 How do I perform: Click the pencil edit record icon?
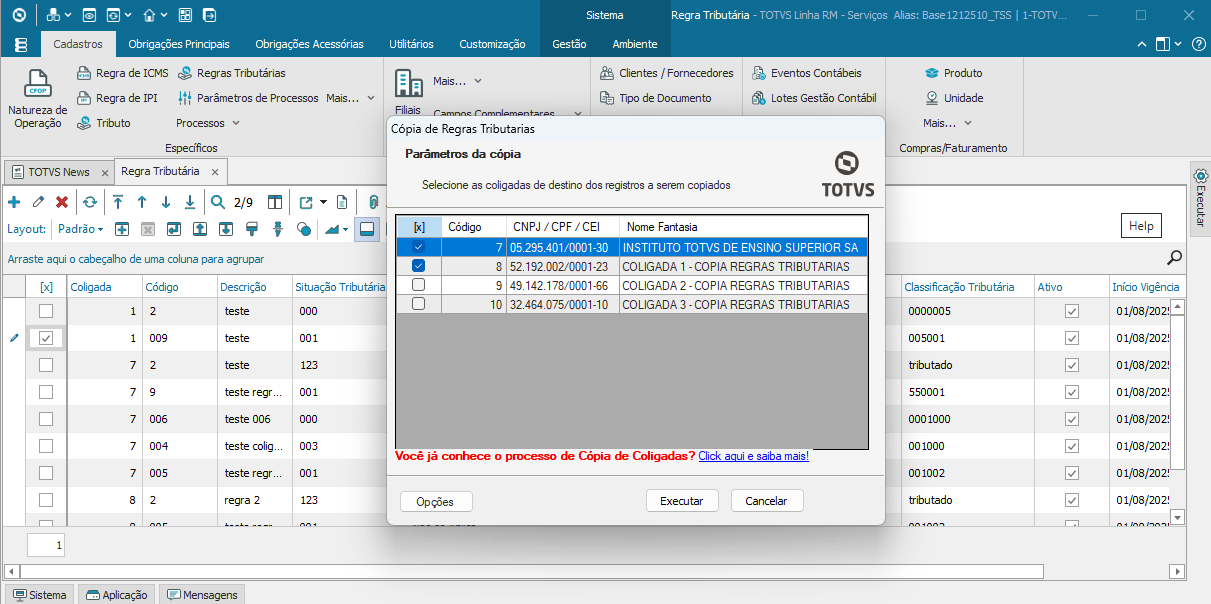[38, 202]
